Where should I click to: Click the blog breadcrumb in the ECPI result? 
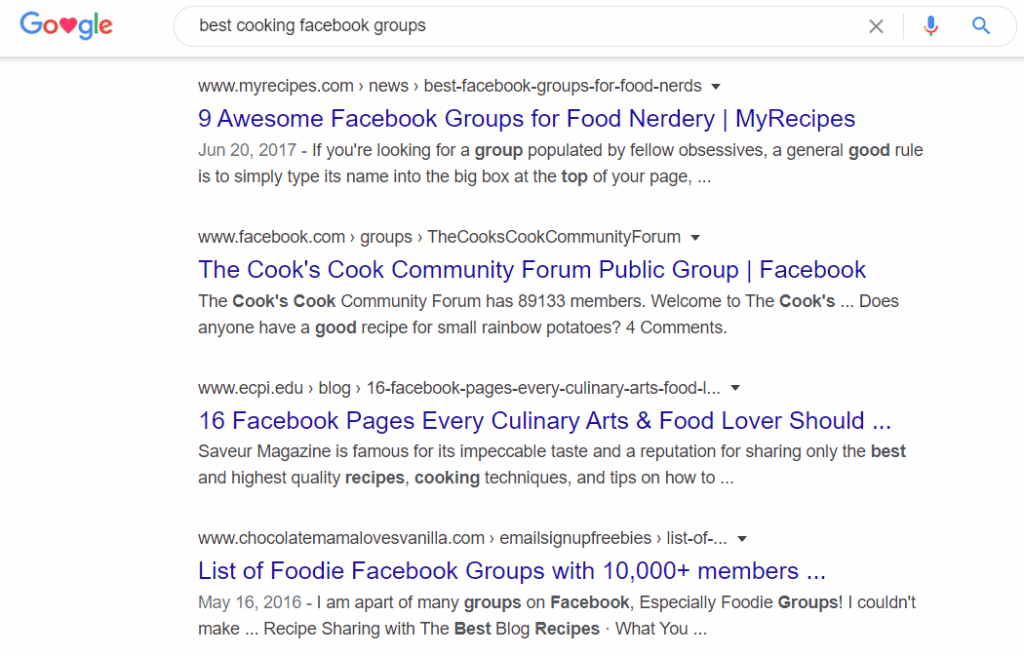tap(335, 388)
